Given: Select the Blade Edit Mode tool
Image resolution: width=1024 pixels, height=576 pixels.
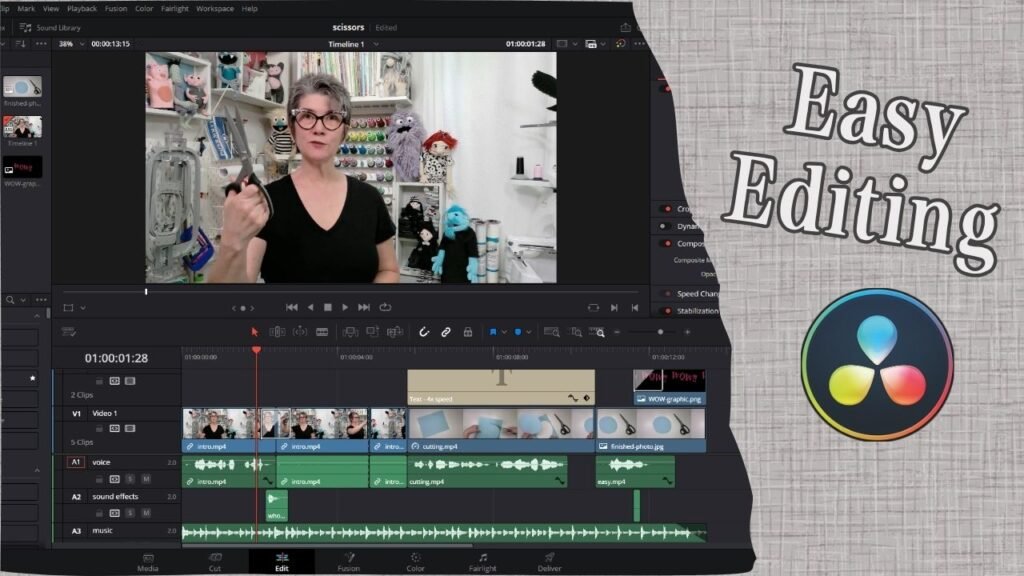Looking at the screenshot, I should coord(320,333).
